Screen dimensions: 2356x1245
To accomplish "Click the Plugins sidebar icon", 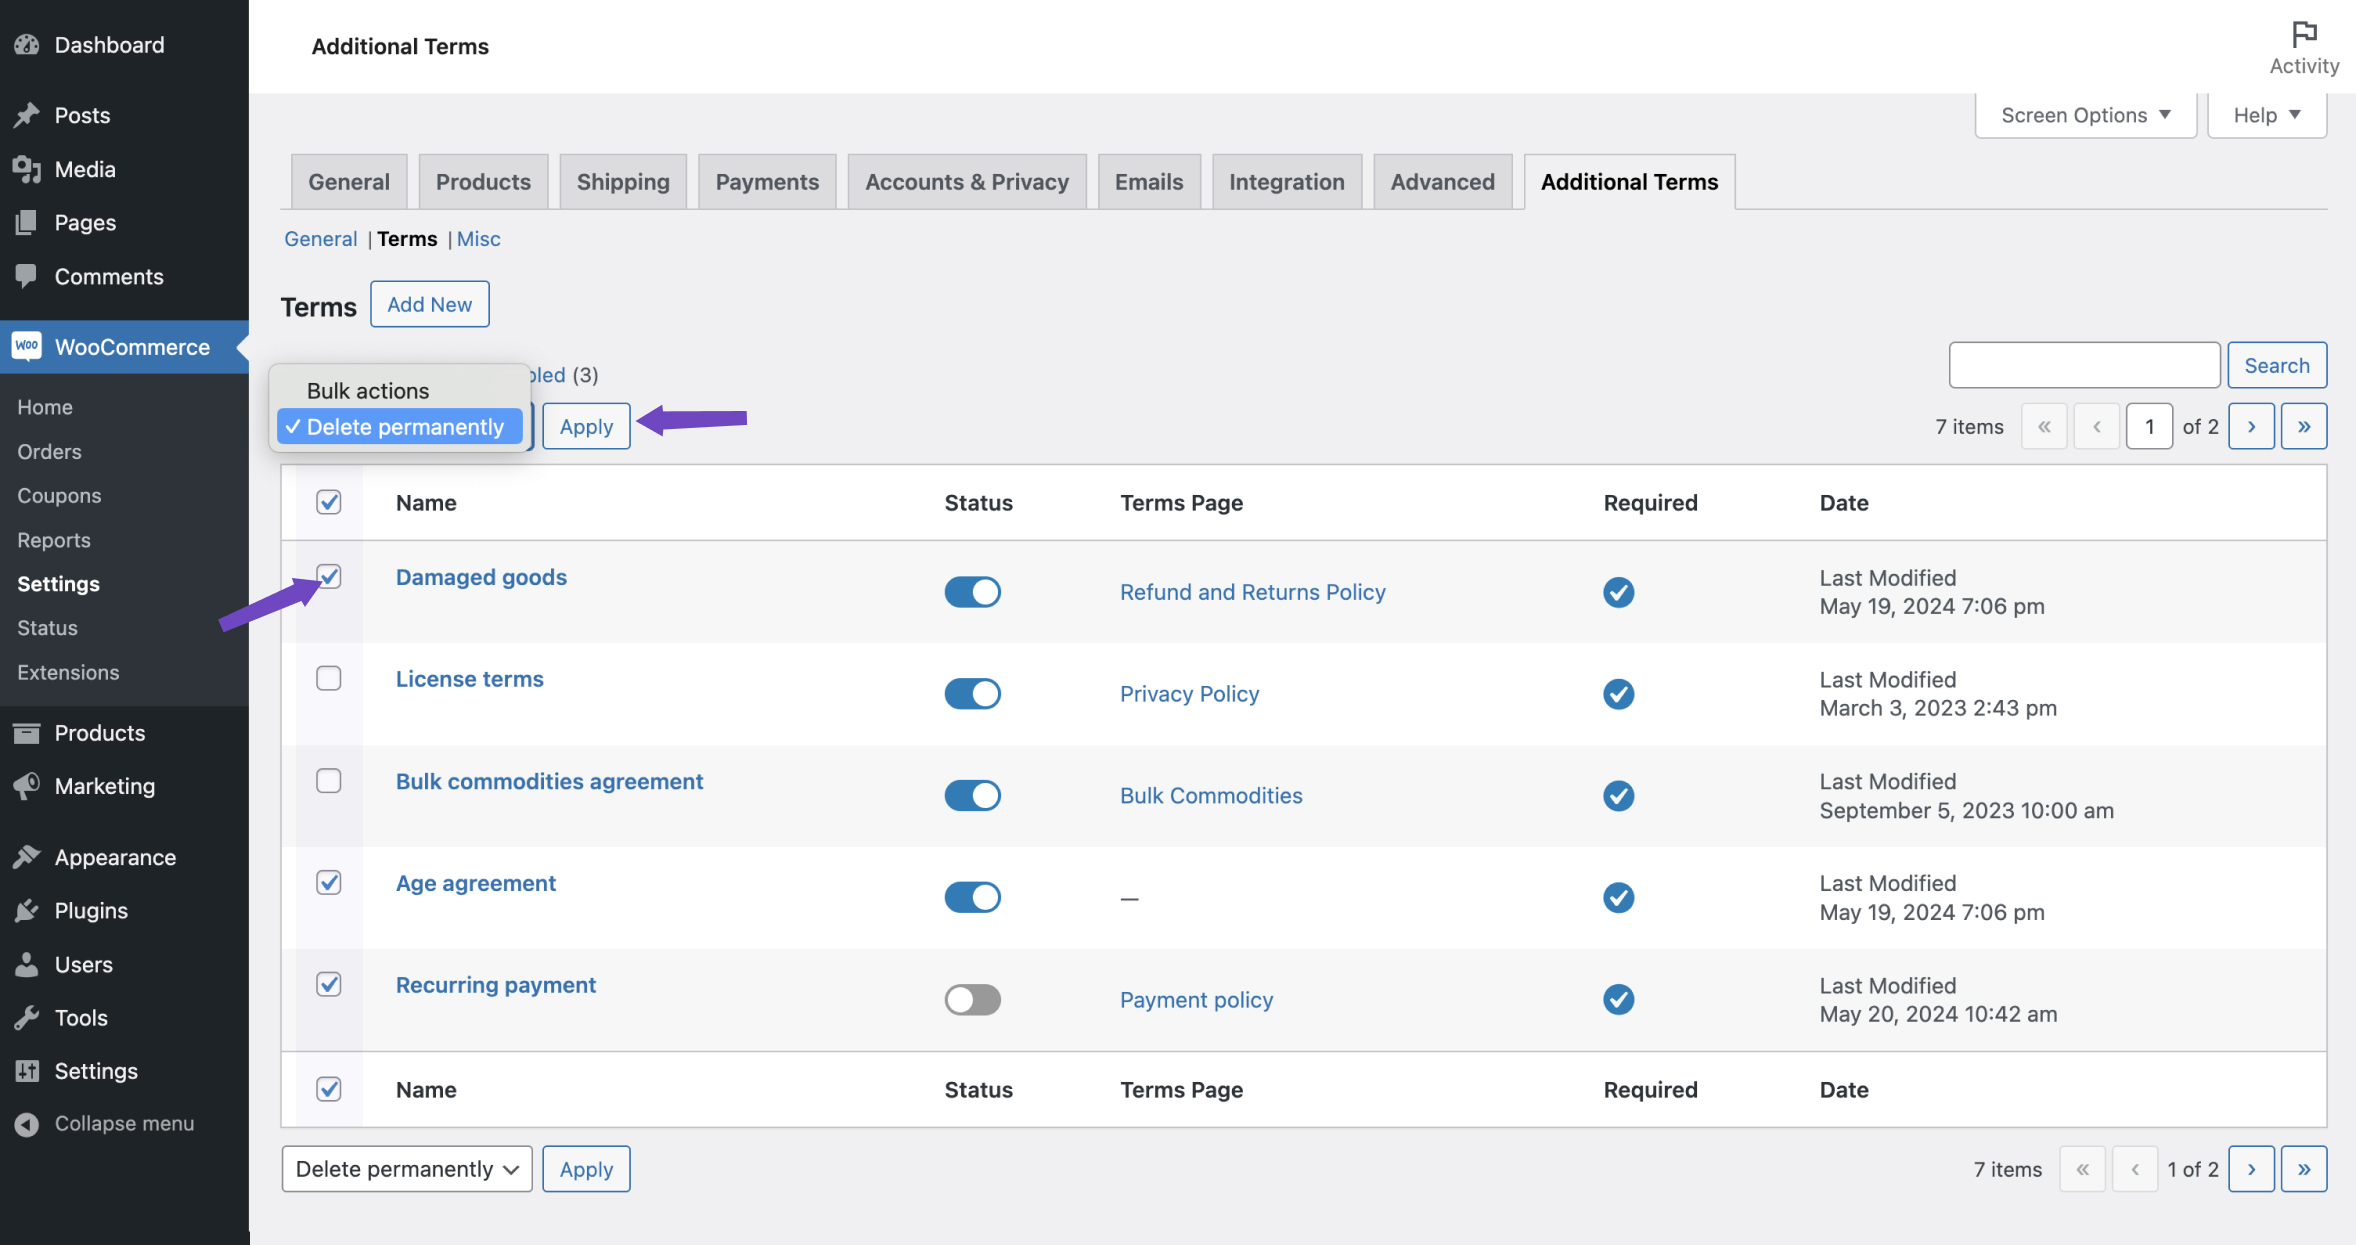I will point(27,910).
